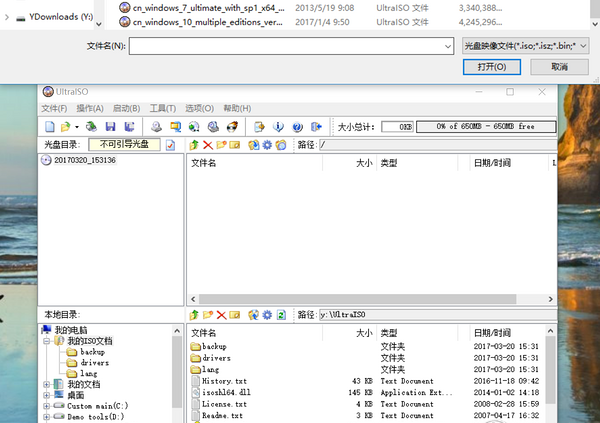Click the 不可引导光盘 boot status field

click(124, 145)
